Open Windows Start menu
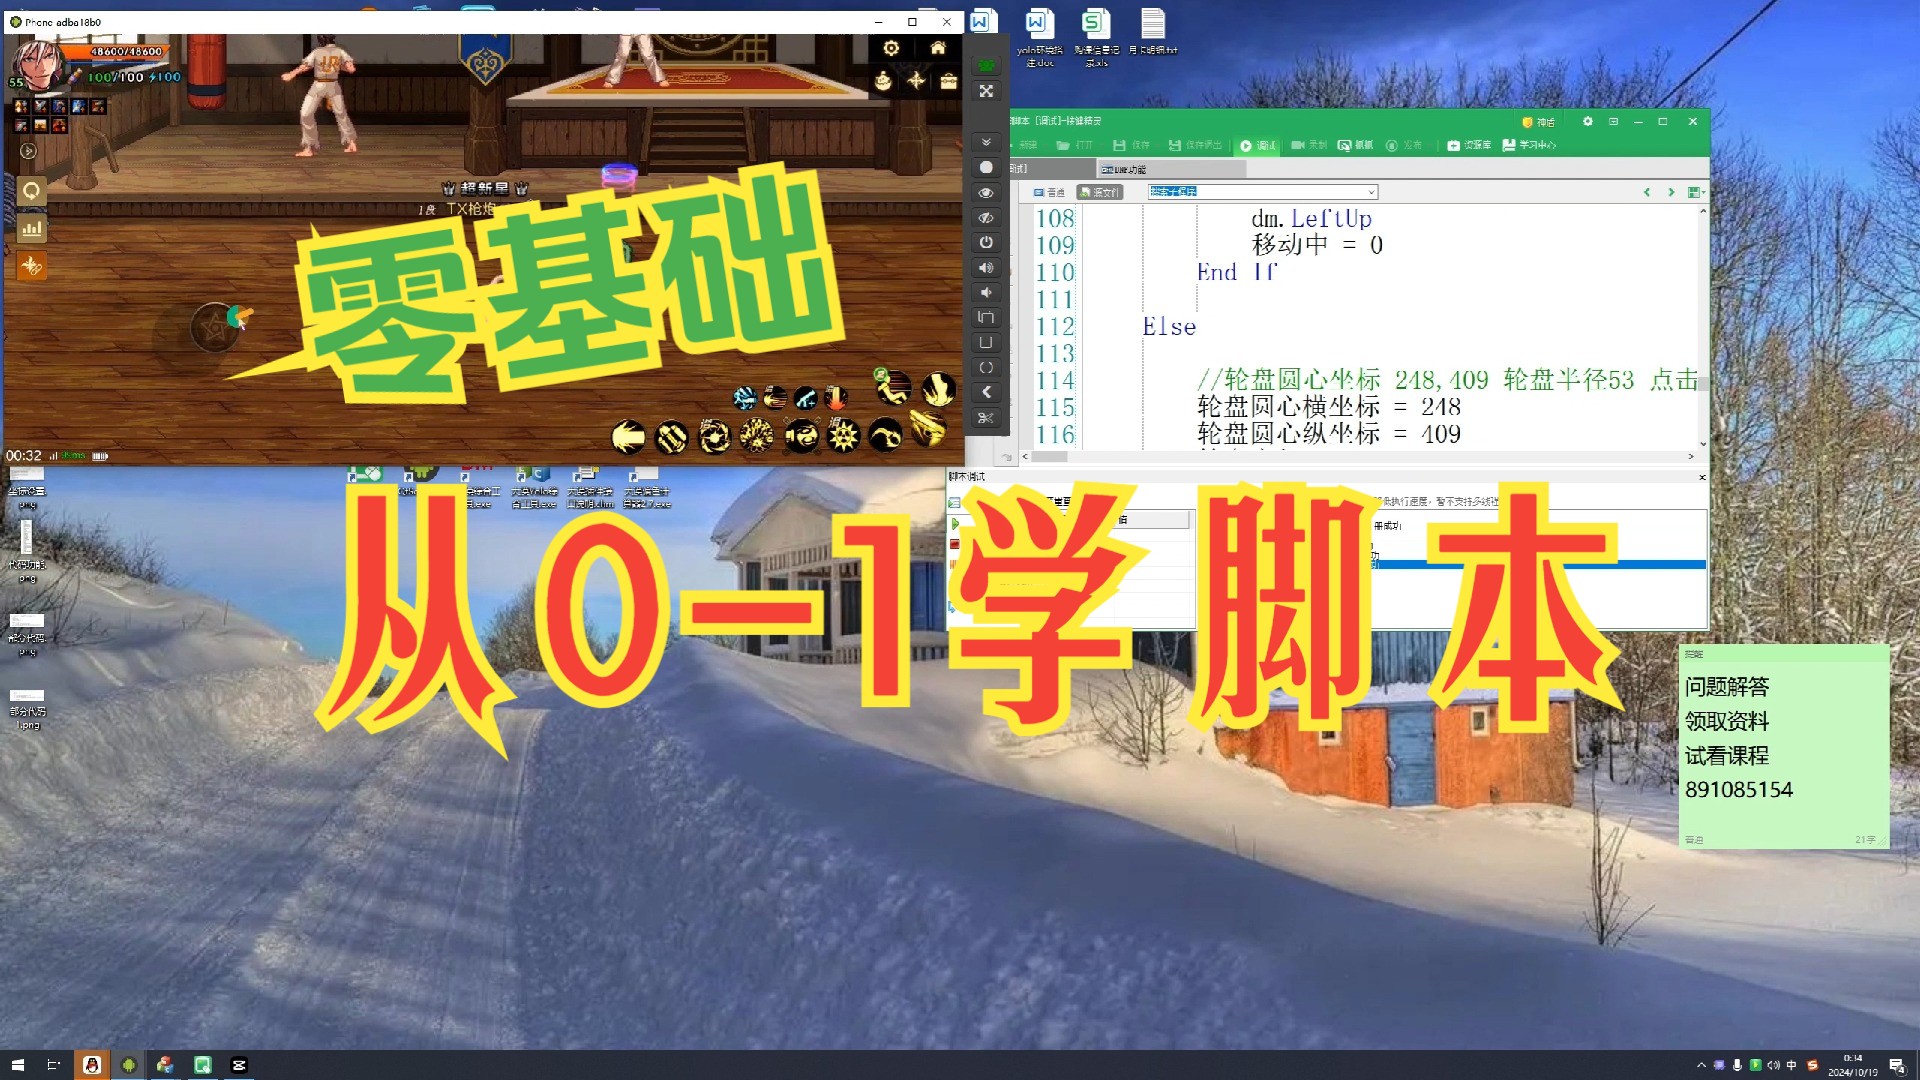Screen dimensions: 1920x1080 tap(17, 1065)
